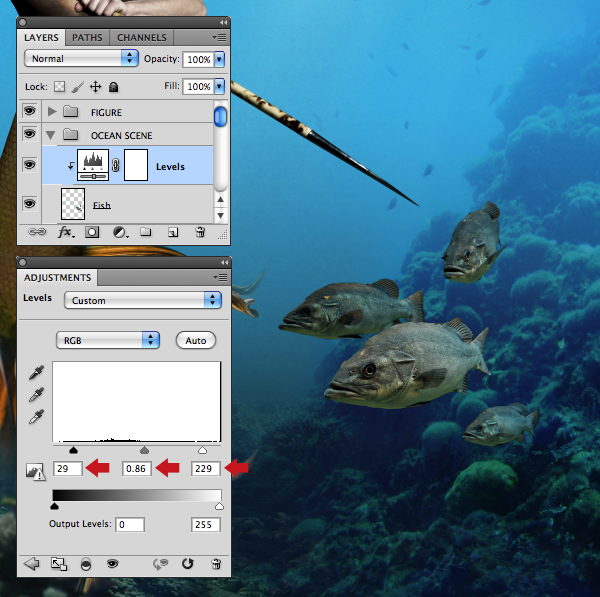Click the Fill 100% field
Viewport: 600px width, 597px height.
198,86
